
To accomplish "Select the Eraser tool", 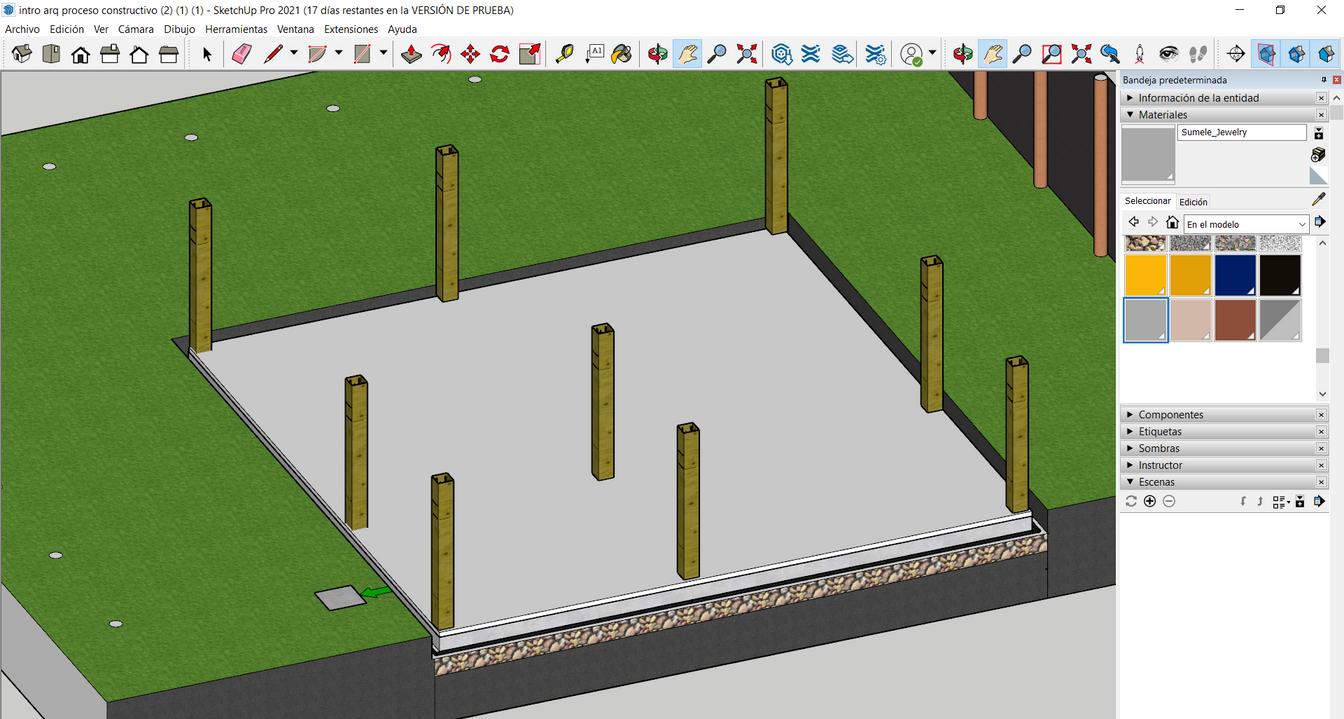I will [241, 54].
